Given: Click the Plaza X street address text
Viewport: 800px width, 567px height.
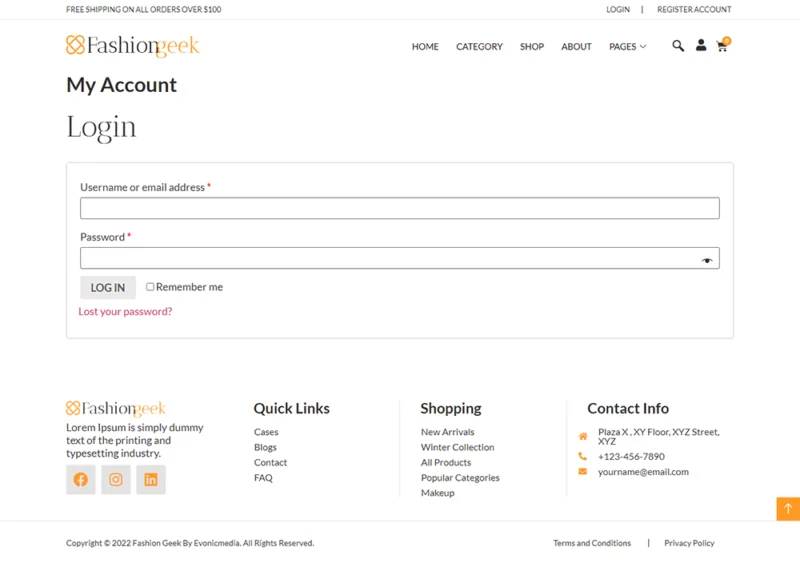Looking at the screenshot, I should coord(659,436).
